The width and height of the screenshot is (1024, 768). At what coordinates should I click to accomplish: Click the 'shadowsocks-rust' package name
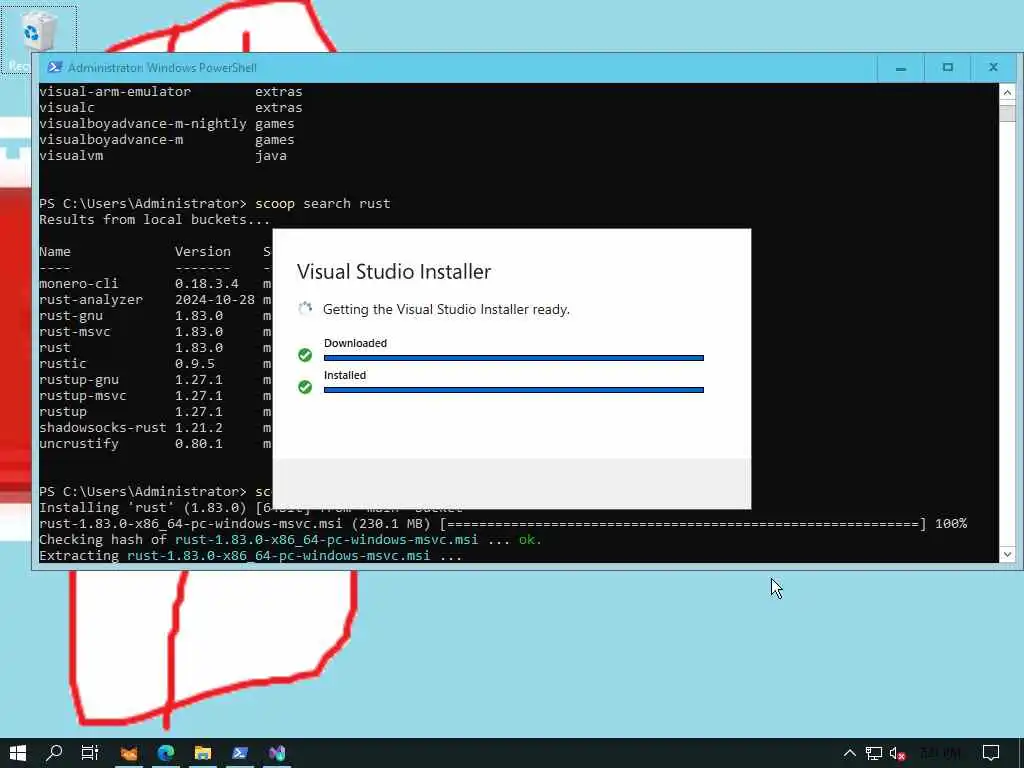(103, 428)
